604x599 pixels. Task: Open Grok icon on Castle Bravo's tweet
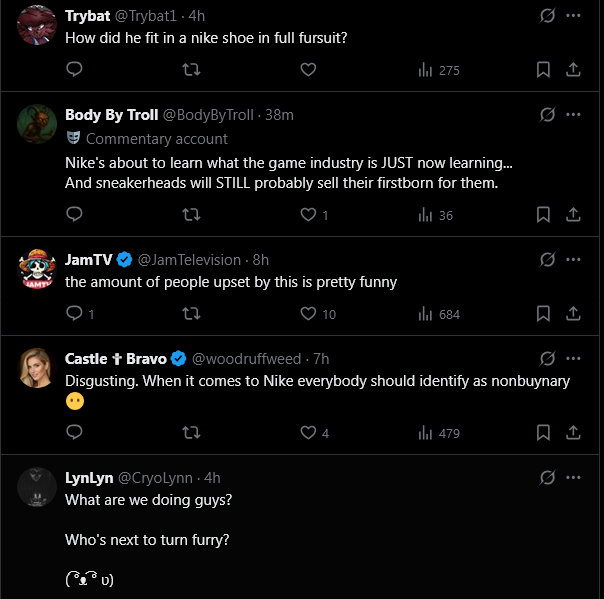click(547, 358)
